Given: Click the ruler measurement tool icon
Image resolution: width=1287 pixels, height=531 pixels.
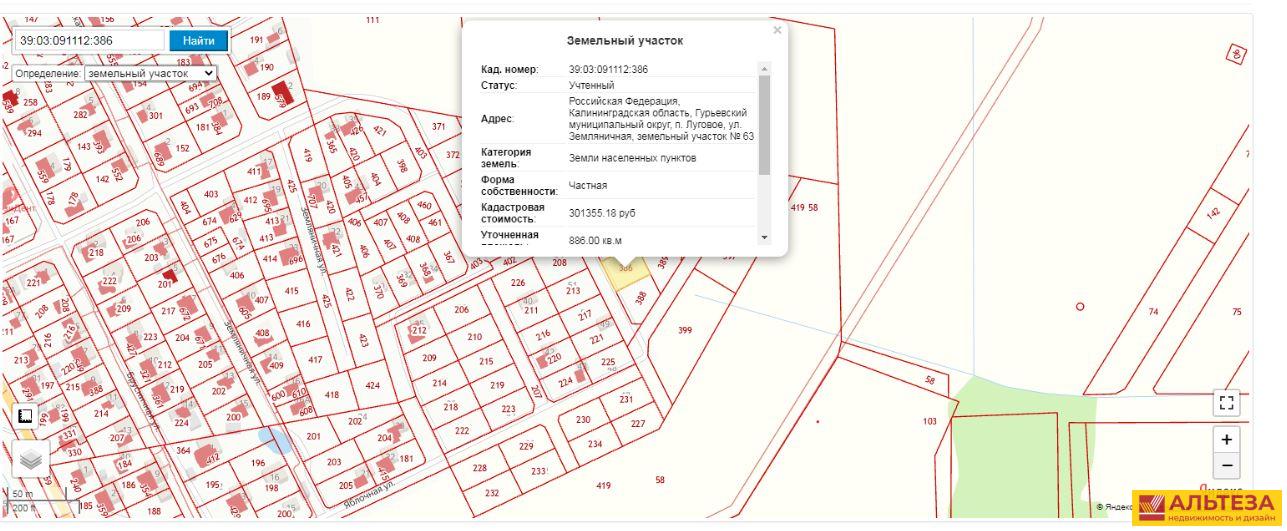Looking at the screenshot, I should point(26,416).
